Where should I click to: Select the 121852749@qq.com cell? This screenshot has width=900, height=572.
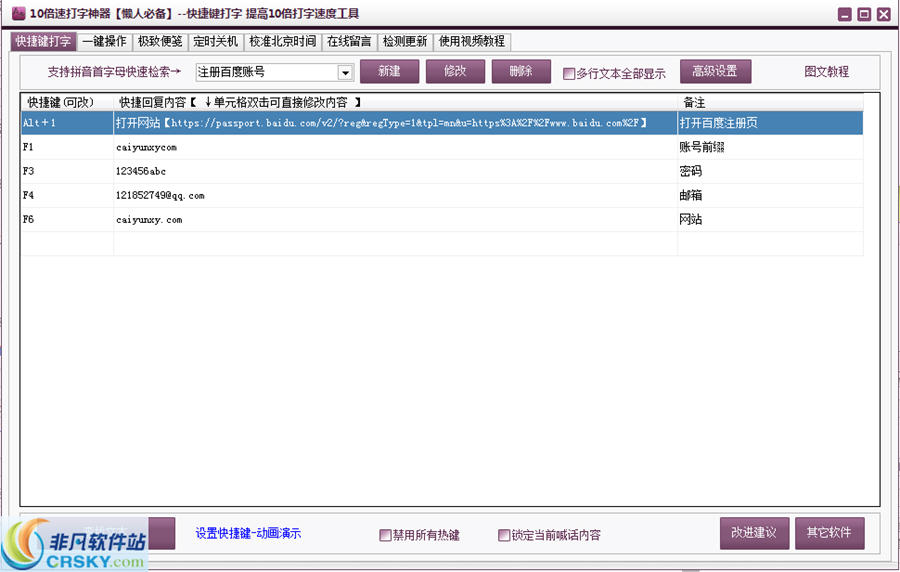coord(395,195)
